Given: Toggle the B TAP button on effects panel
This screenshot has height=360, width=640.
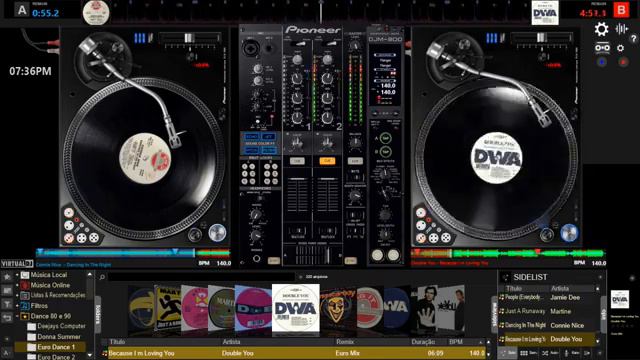Looking at the screenshot, I should [x=385, y=152].
